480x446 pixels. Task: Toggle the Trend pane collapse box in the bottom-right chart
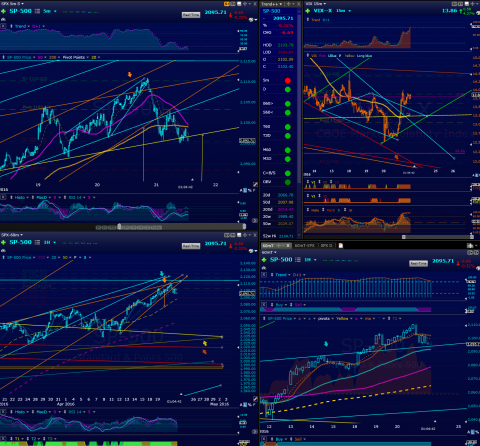pos(264,275)
